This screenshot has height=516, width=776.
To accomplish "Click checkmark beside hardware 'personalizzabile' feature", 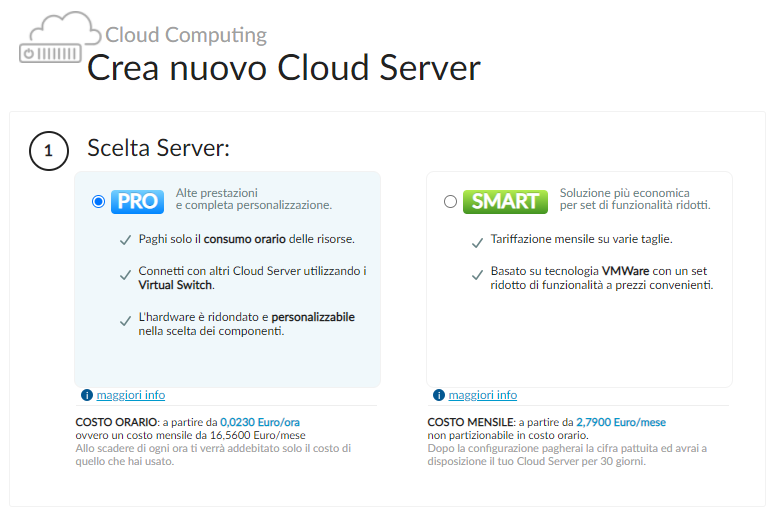I will (x=125, y=320).
